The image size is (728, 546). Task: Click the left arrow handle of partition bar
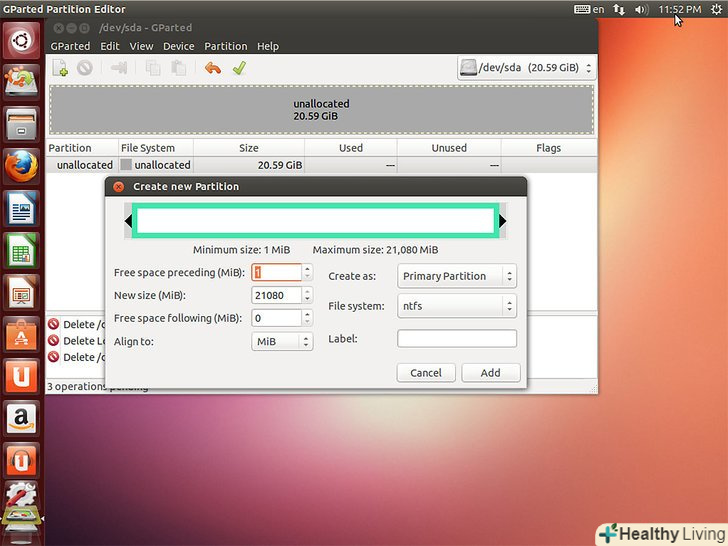point(128,221)
